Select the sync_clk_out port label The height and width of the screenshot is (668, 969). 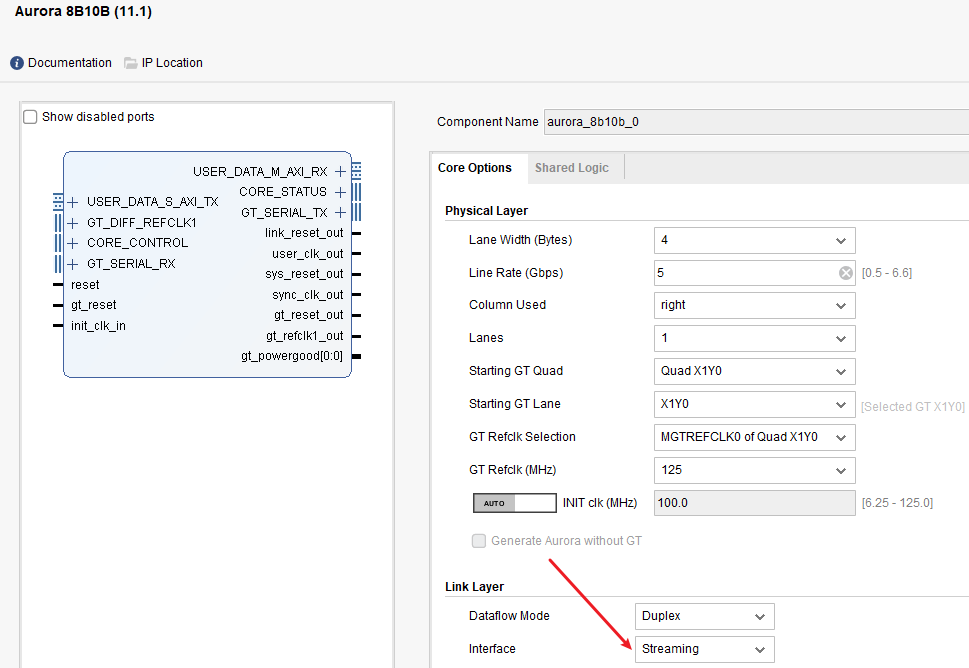pos(308,295)
